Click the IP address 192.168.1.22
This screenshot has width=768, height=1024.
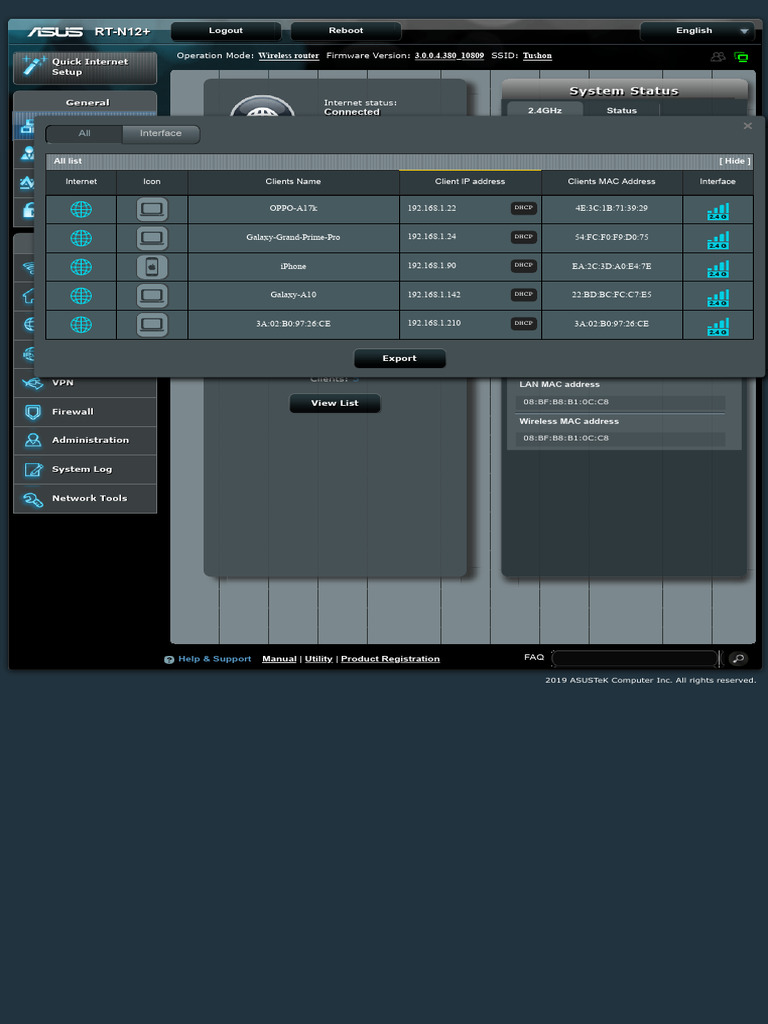pos(432,208)
